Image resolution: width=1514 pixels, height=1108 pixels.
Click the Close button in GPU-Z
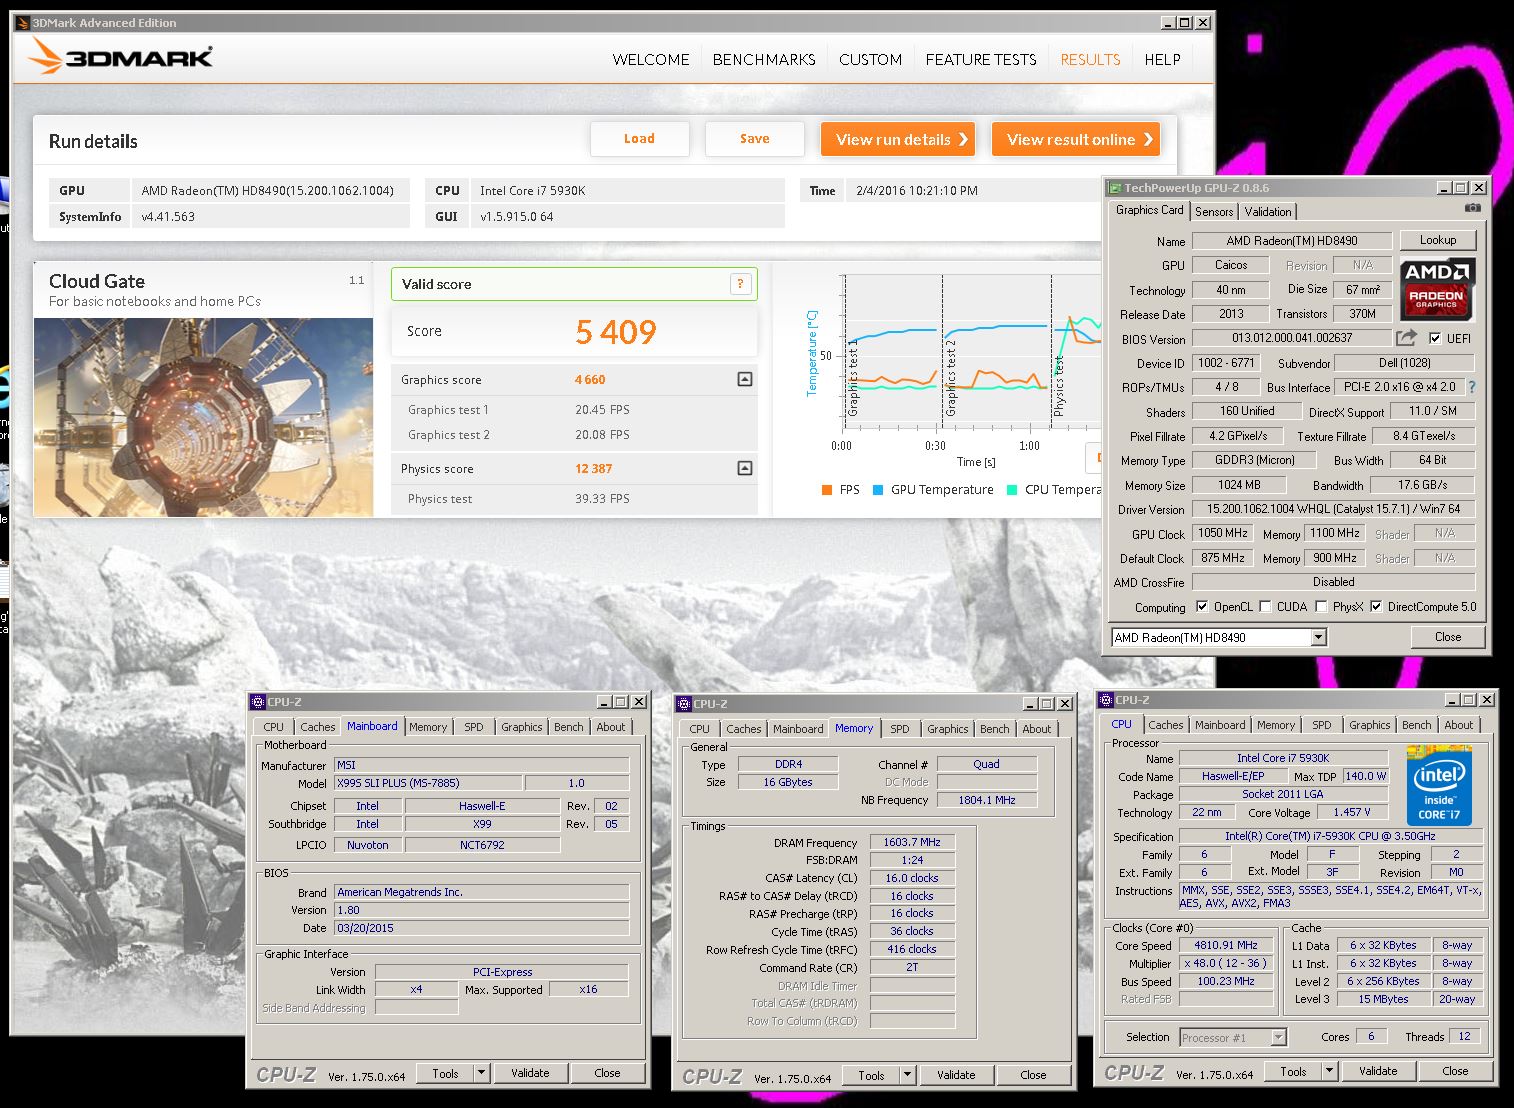pos(1448,637)
